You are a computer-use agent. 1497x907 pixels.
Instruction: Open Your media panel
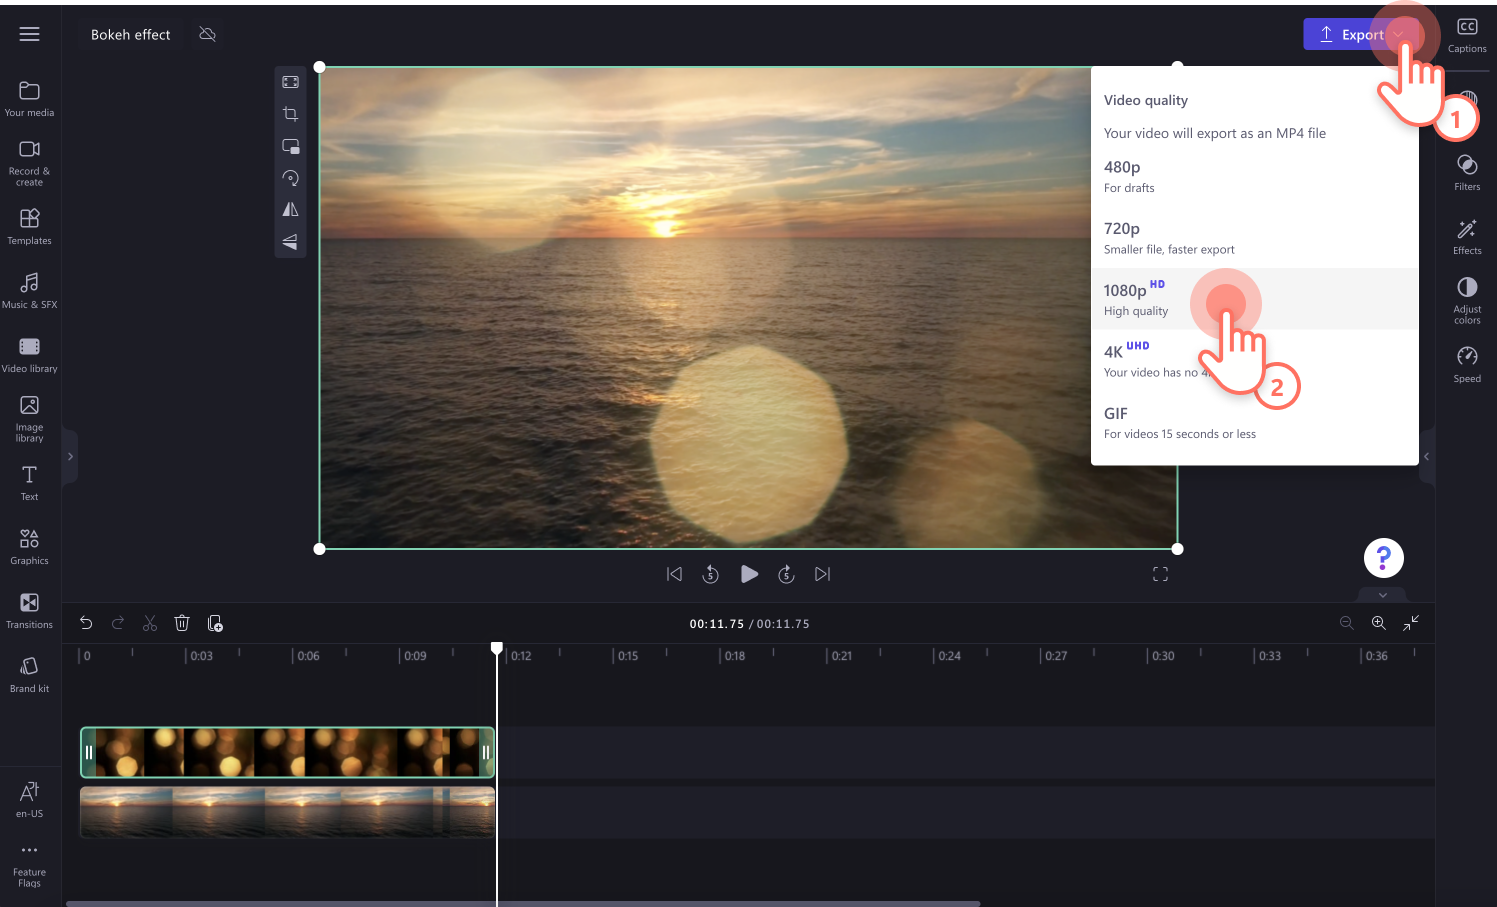29,99
